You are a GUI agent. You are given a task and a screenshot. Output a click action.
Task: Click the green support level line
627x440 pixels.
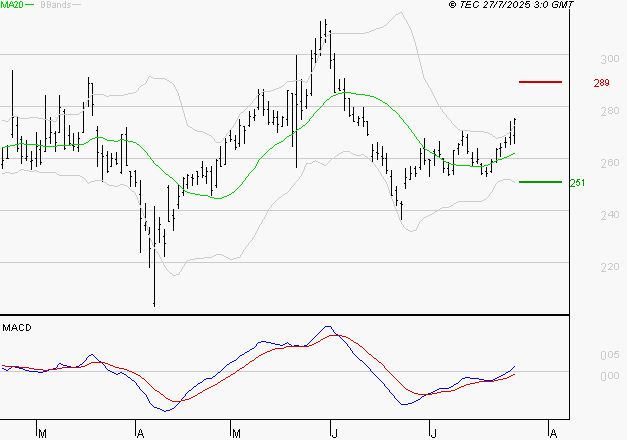click(x=540, y=182)
